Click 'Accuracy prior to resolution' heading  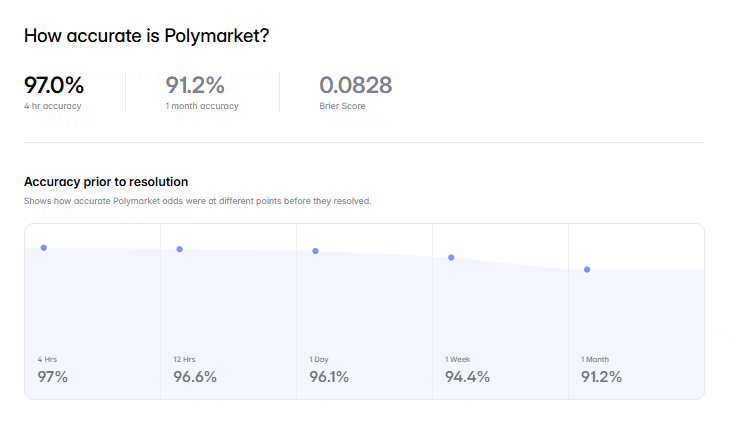(x=106, y=182)
